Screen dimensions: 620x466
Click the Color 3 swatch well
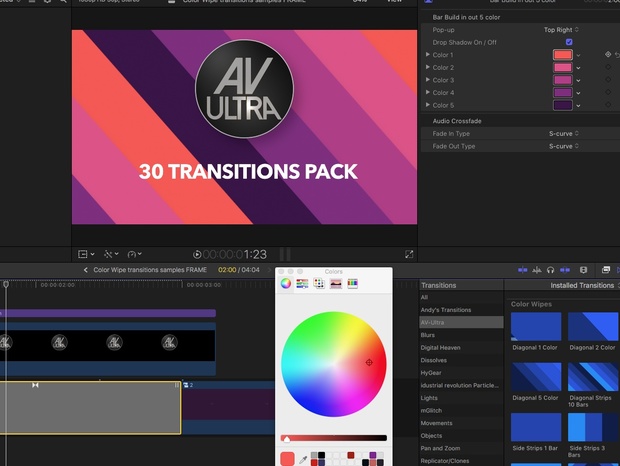(563, 80)
